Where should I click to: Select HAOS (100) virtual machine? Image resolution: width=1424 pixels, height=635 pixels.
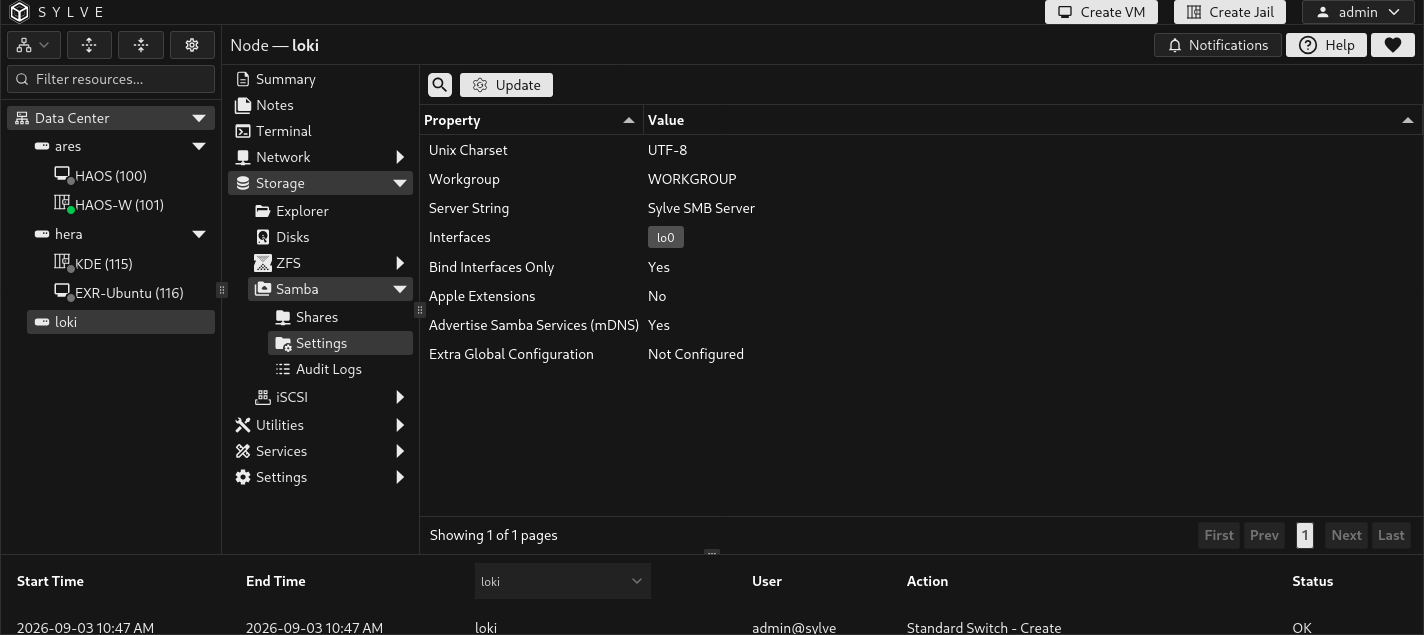pos(111,176)
